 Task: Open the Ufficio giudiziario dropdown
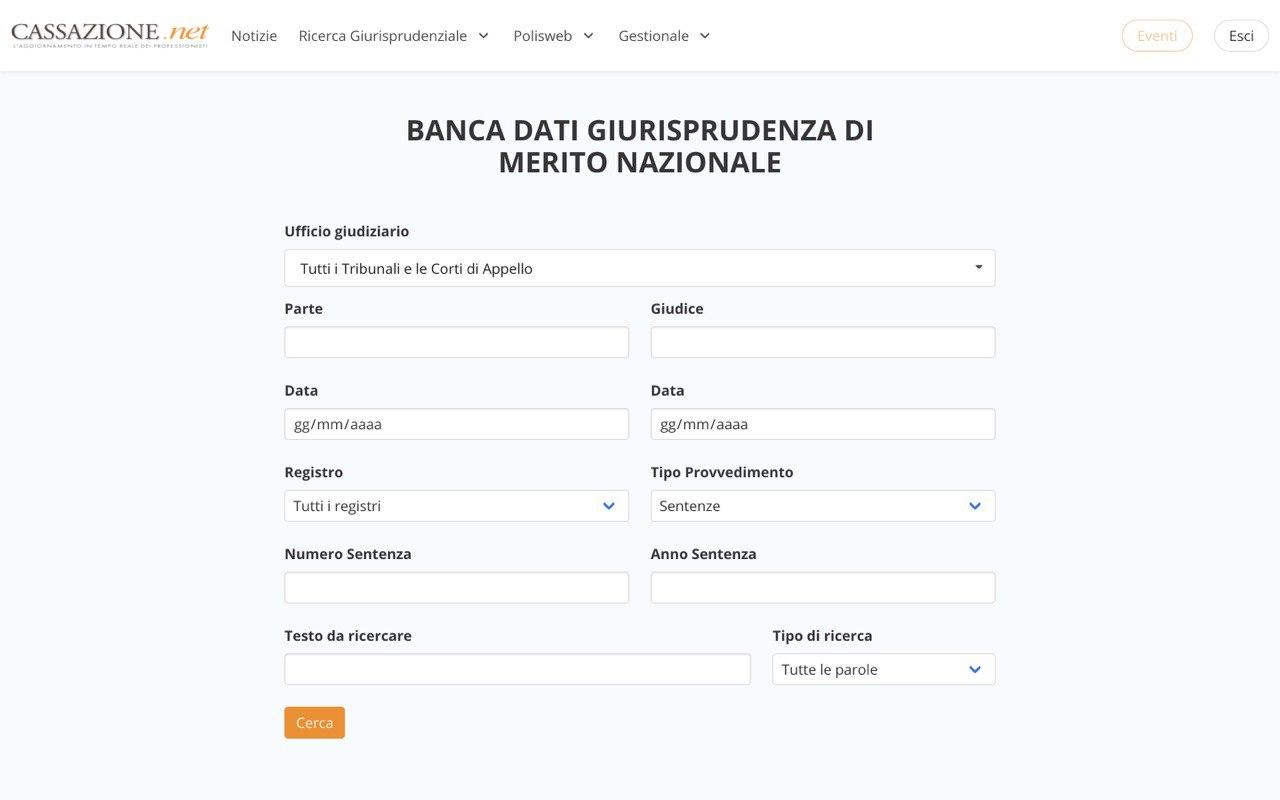[x=640, y=268]
